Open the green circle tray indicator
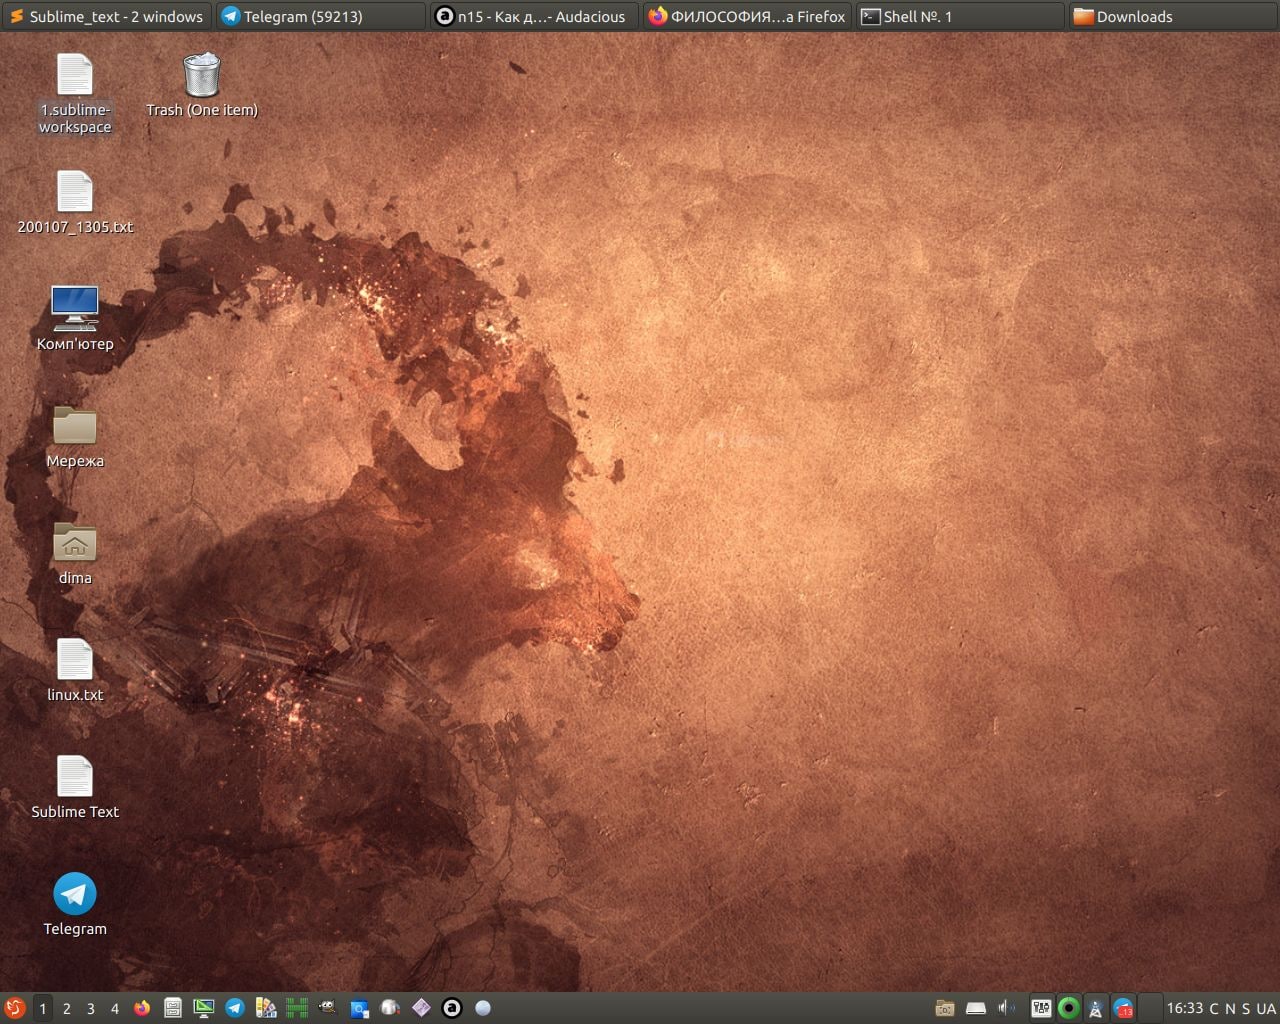This screenshot has height=1024, width=1280. point(1068,1008)
